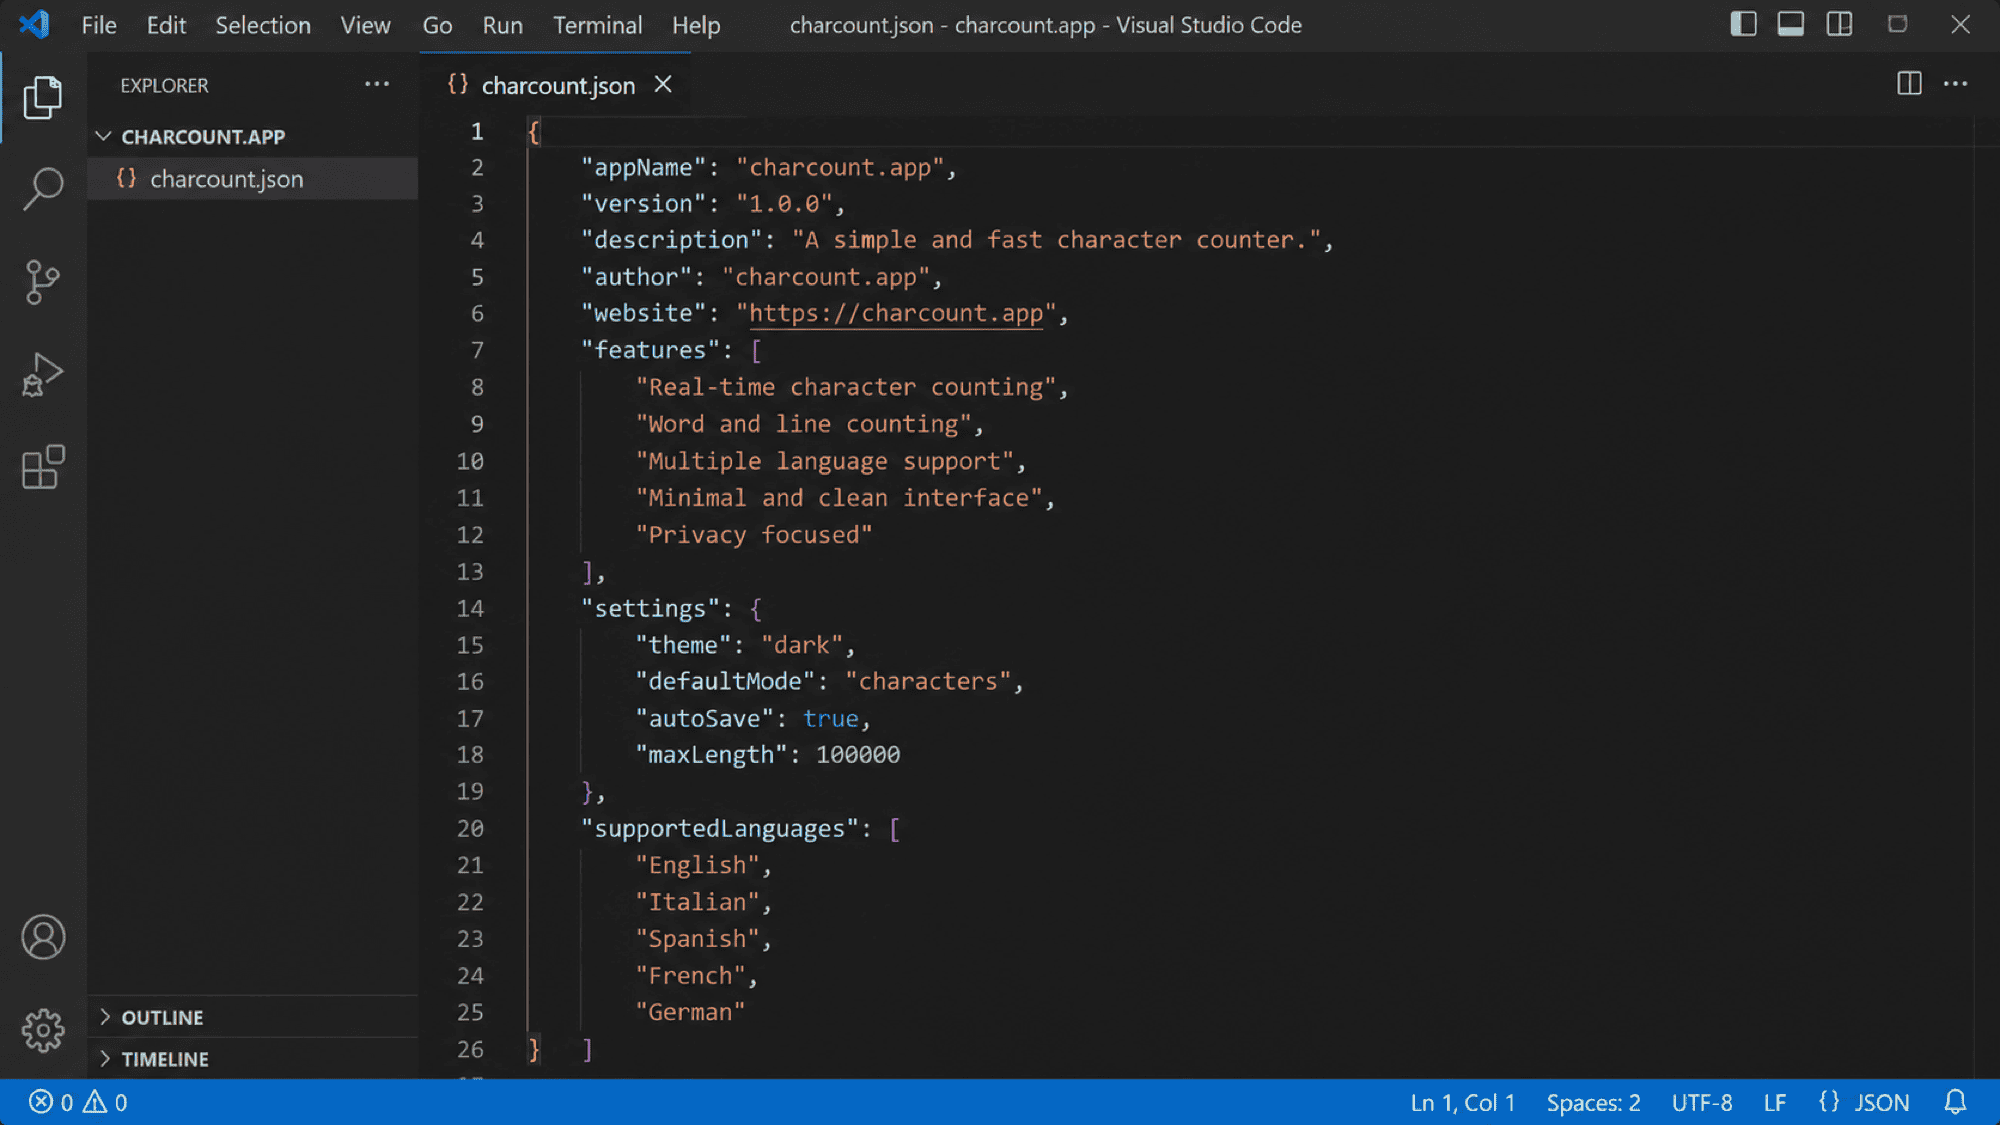Open notifications bell in status bar

coord(1955,1102)
